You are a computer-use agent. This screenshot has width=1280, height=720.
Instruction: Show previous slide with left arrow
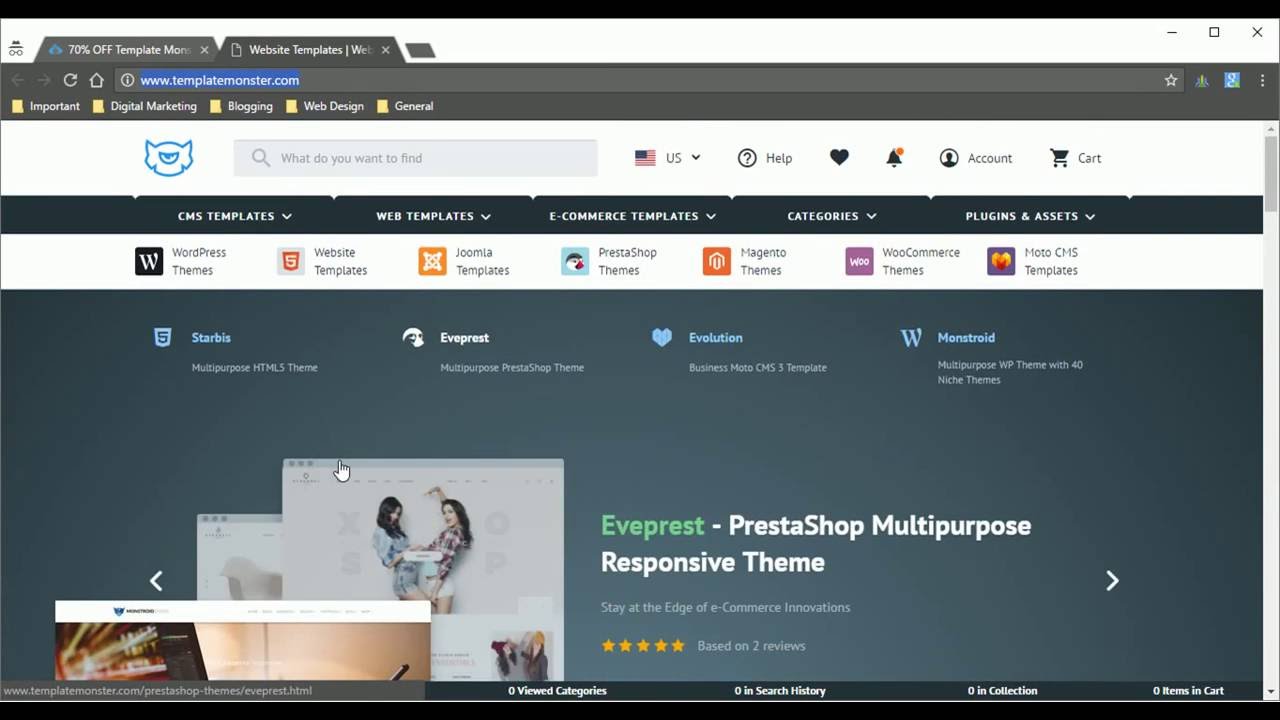[x=156, y=581]
